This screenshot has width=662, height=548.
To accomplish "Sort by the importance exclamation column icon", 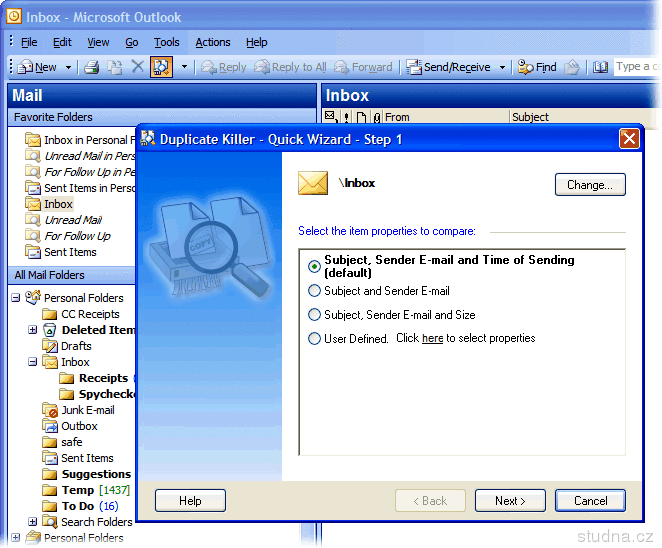I will click(x=346, y=117).
